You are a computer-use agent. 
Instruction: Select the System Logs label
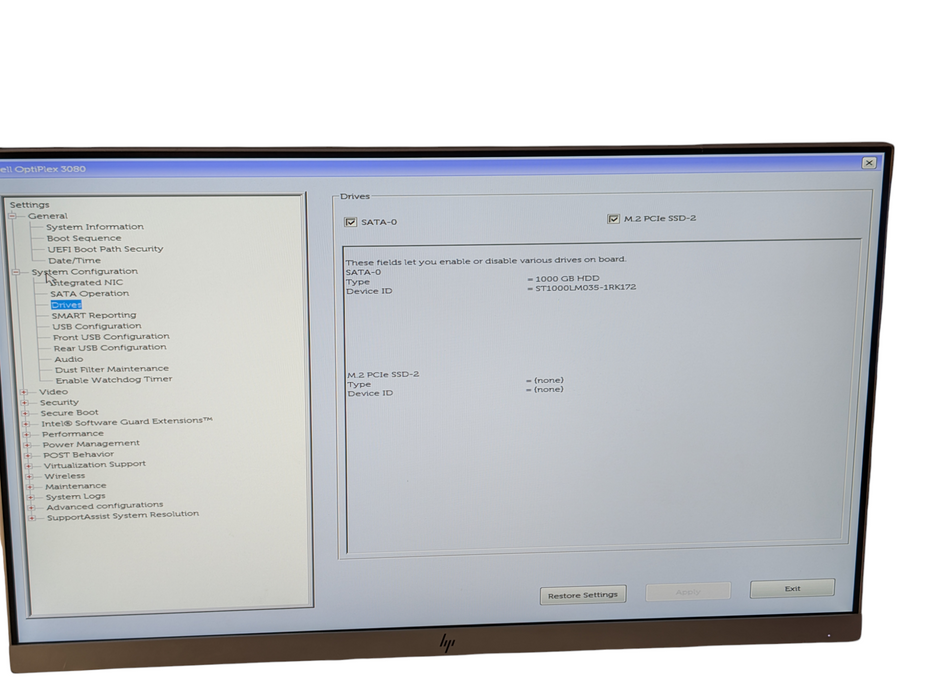click(x=75, y=497)
